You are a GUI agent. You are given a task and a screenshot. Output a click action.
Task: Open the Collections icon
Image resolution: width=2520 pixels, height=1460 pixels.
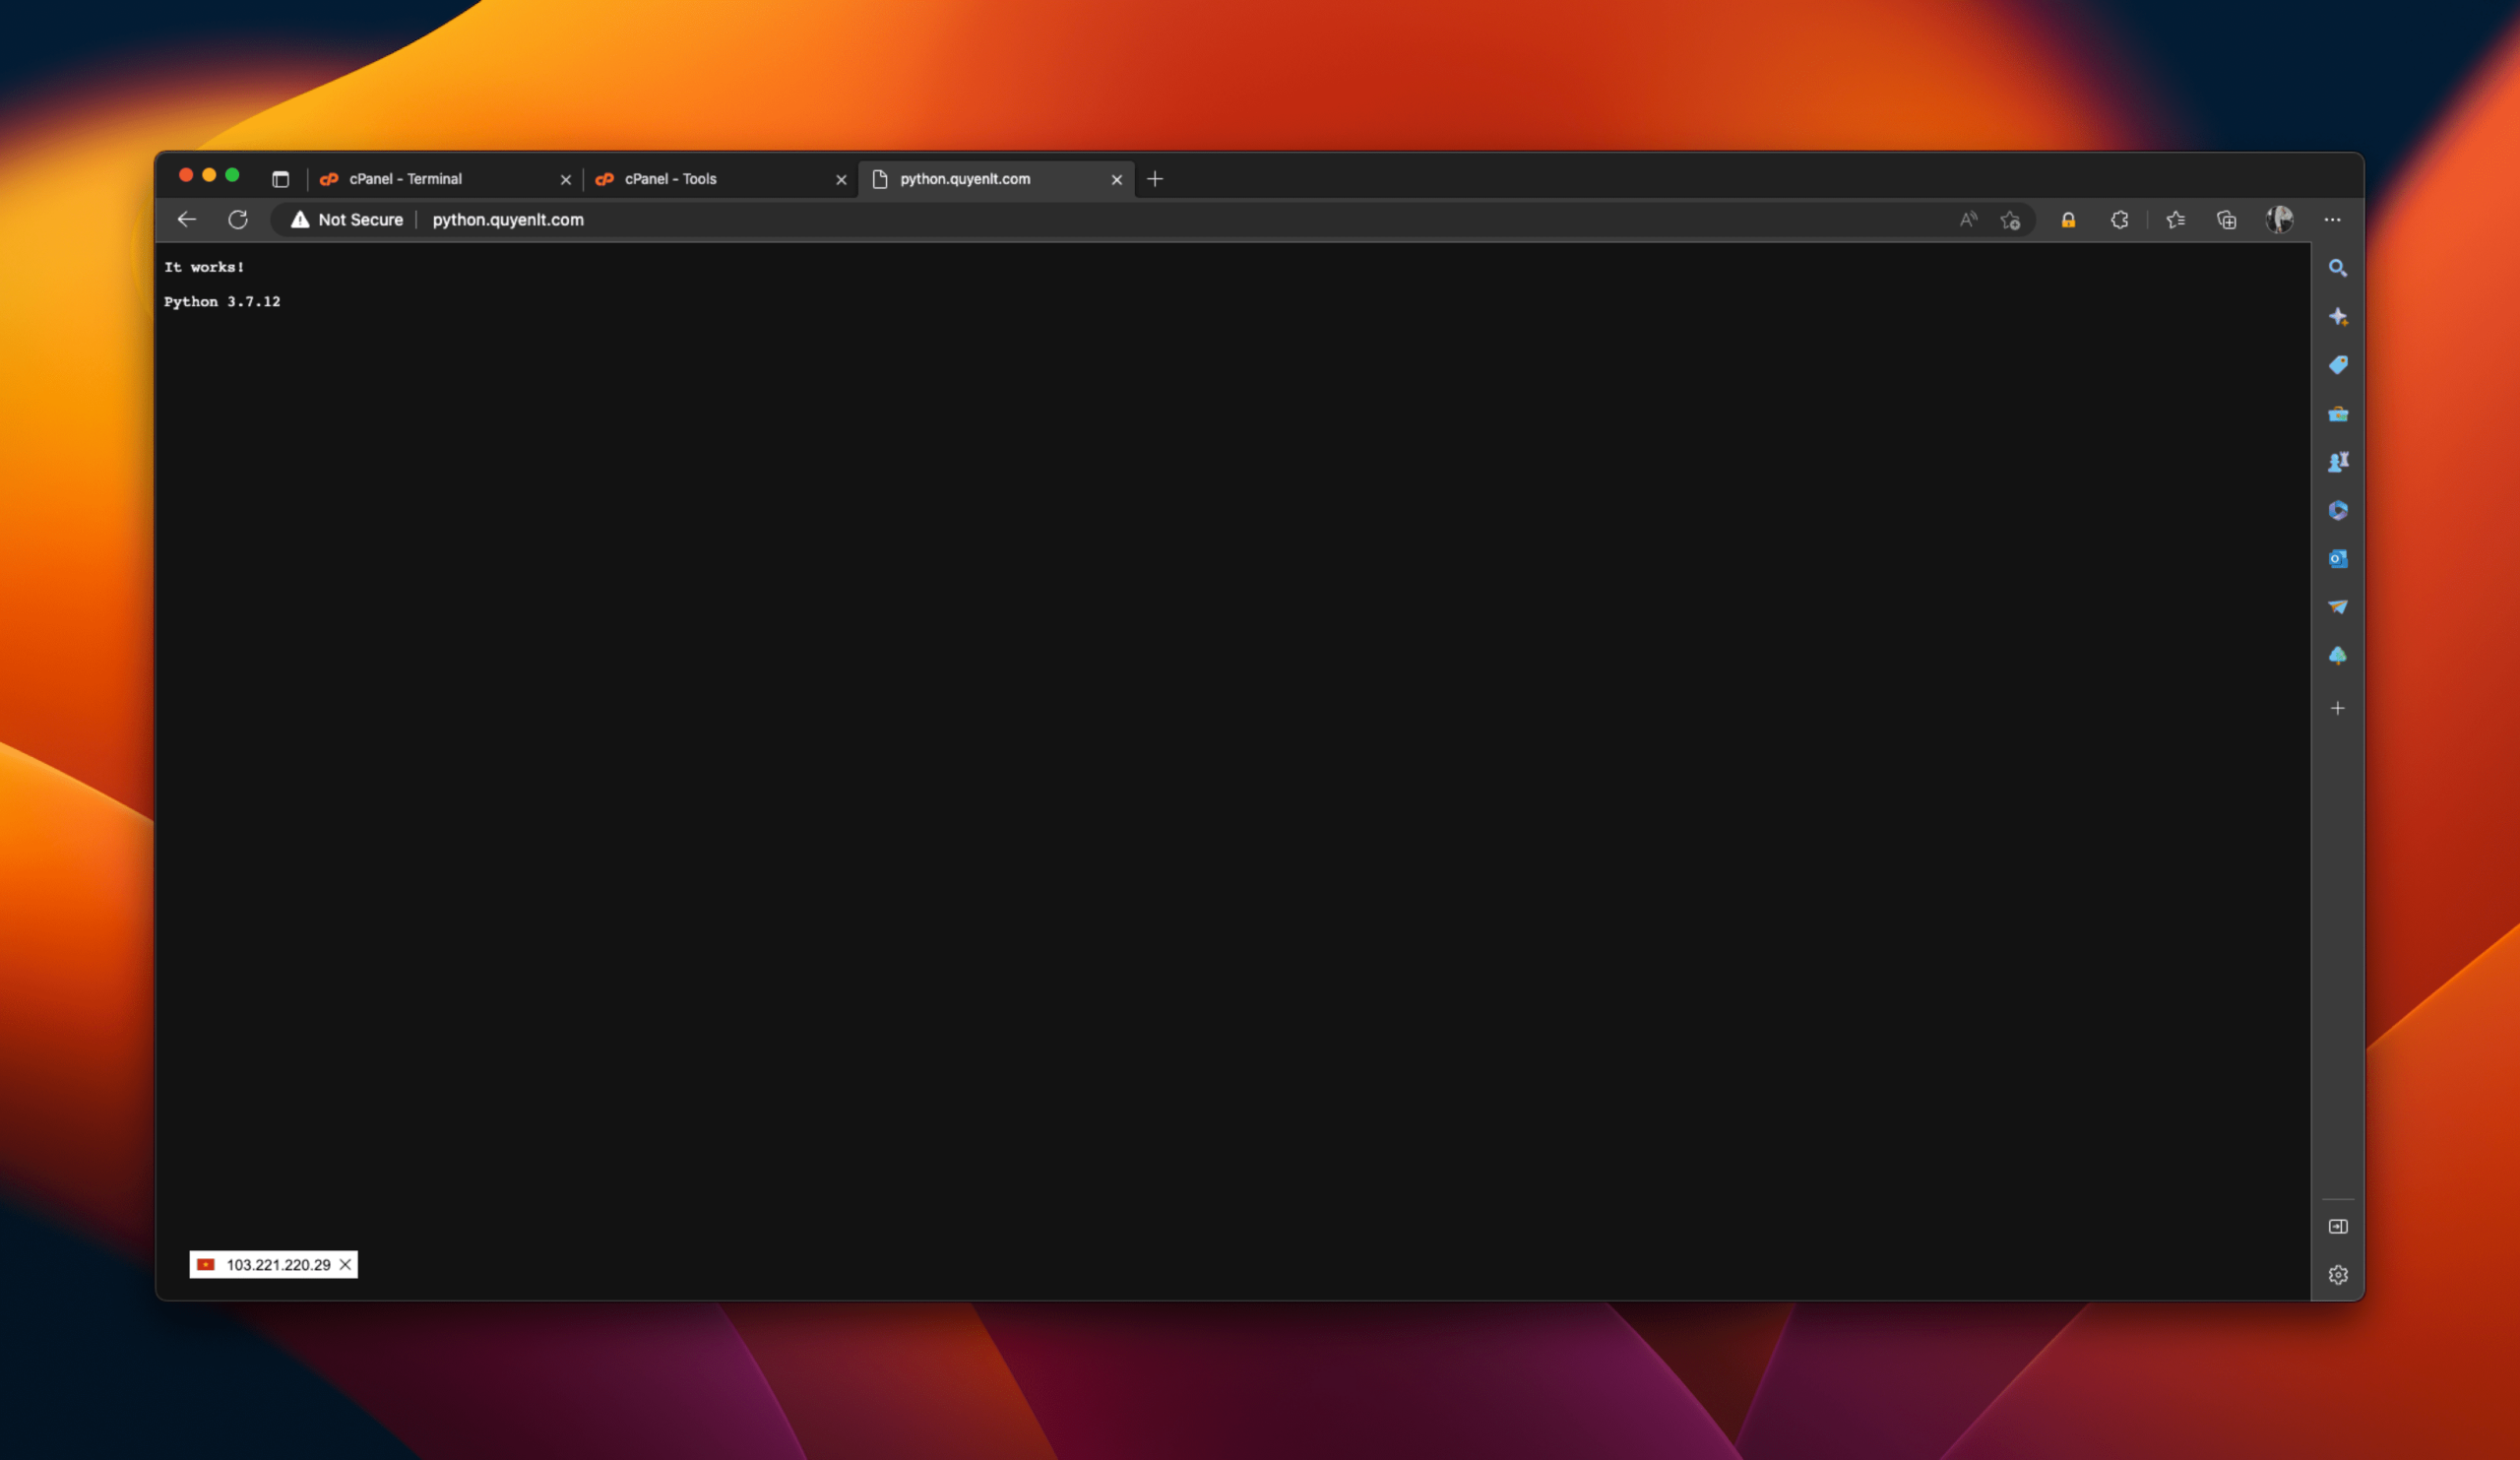(2226, 220)
